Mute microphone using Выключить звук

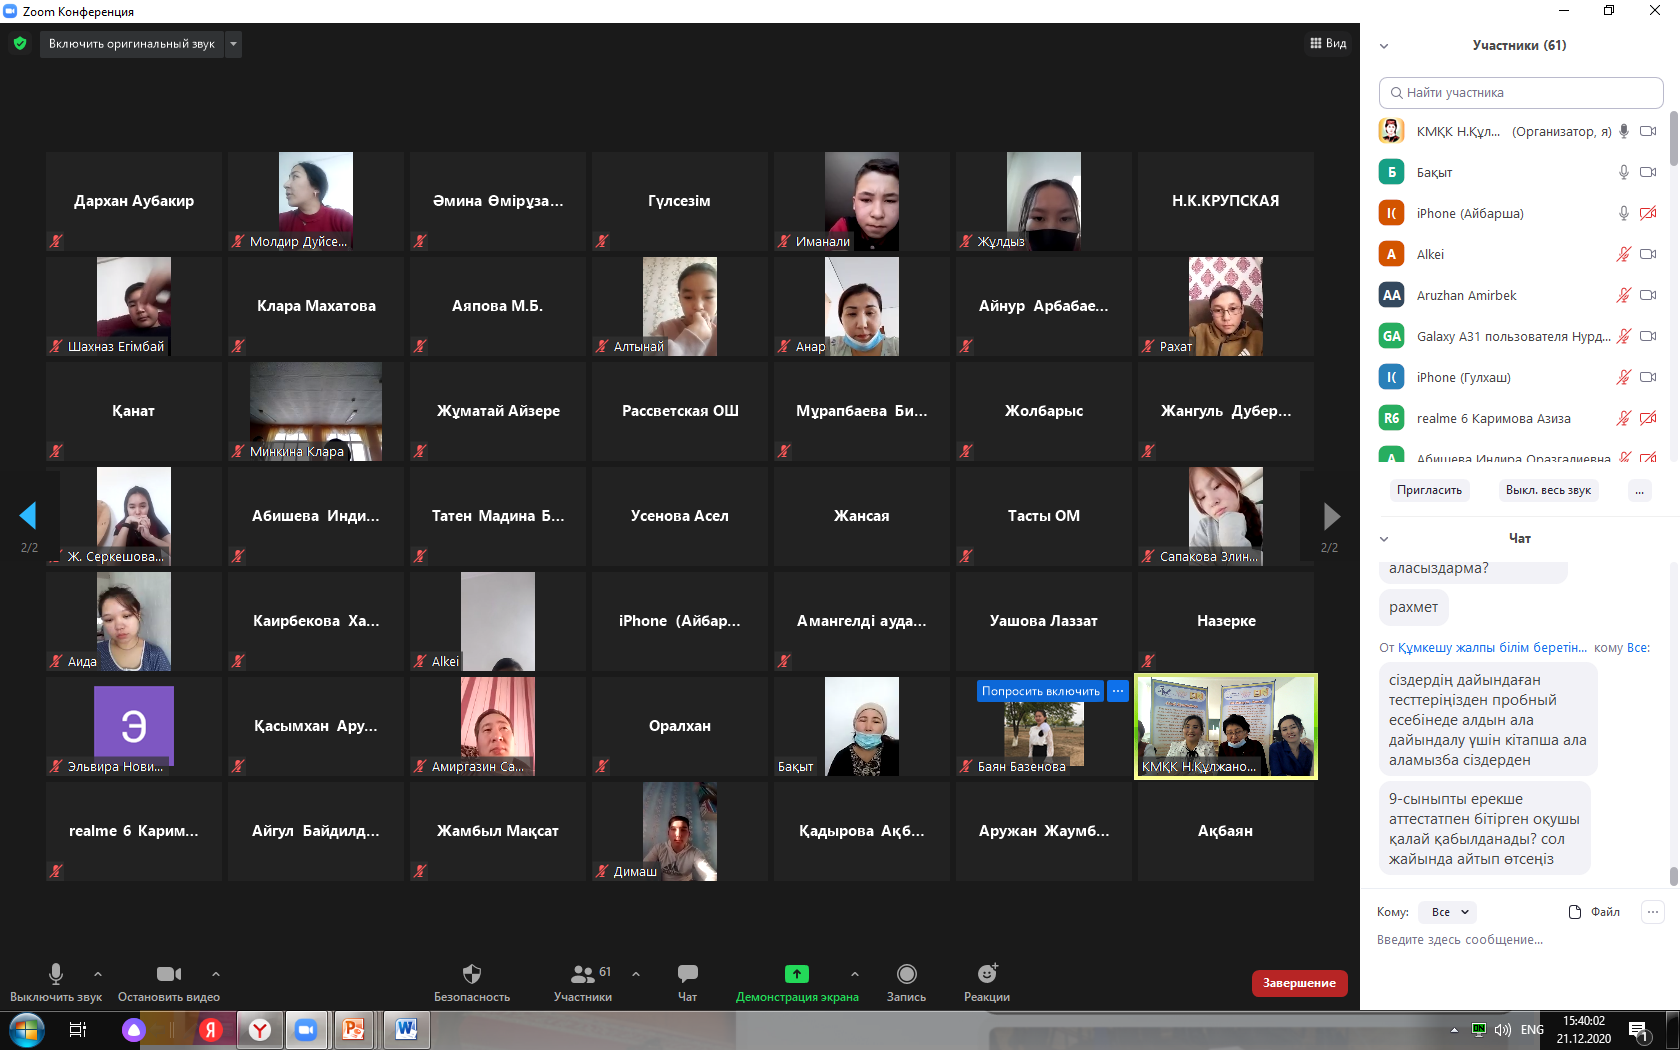56,974
